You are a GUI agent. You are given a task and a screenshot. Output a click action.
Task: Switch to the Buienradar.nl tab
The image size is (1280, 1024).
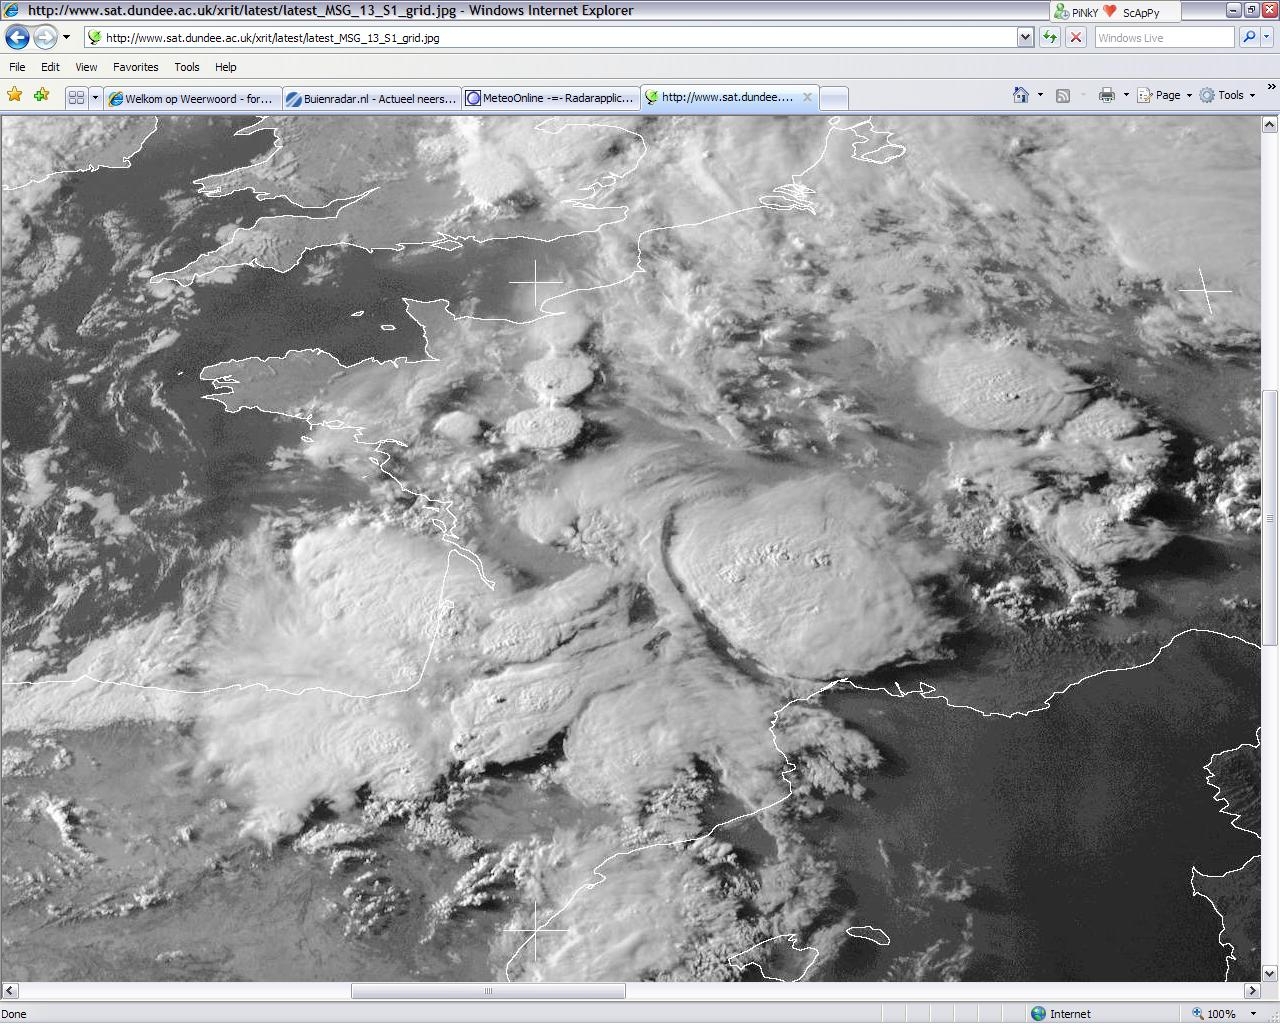tap(371, 98)
